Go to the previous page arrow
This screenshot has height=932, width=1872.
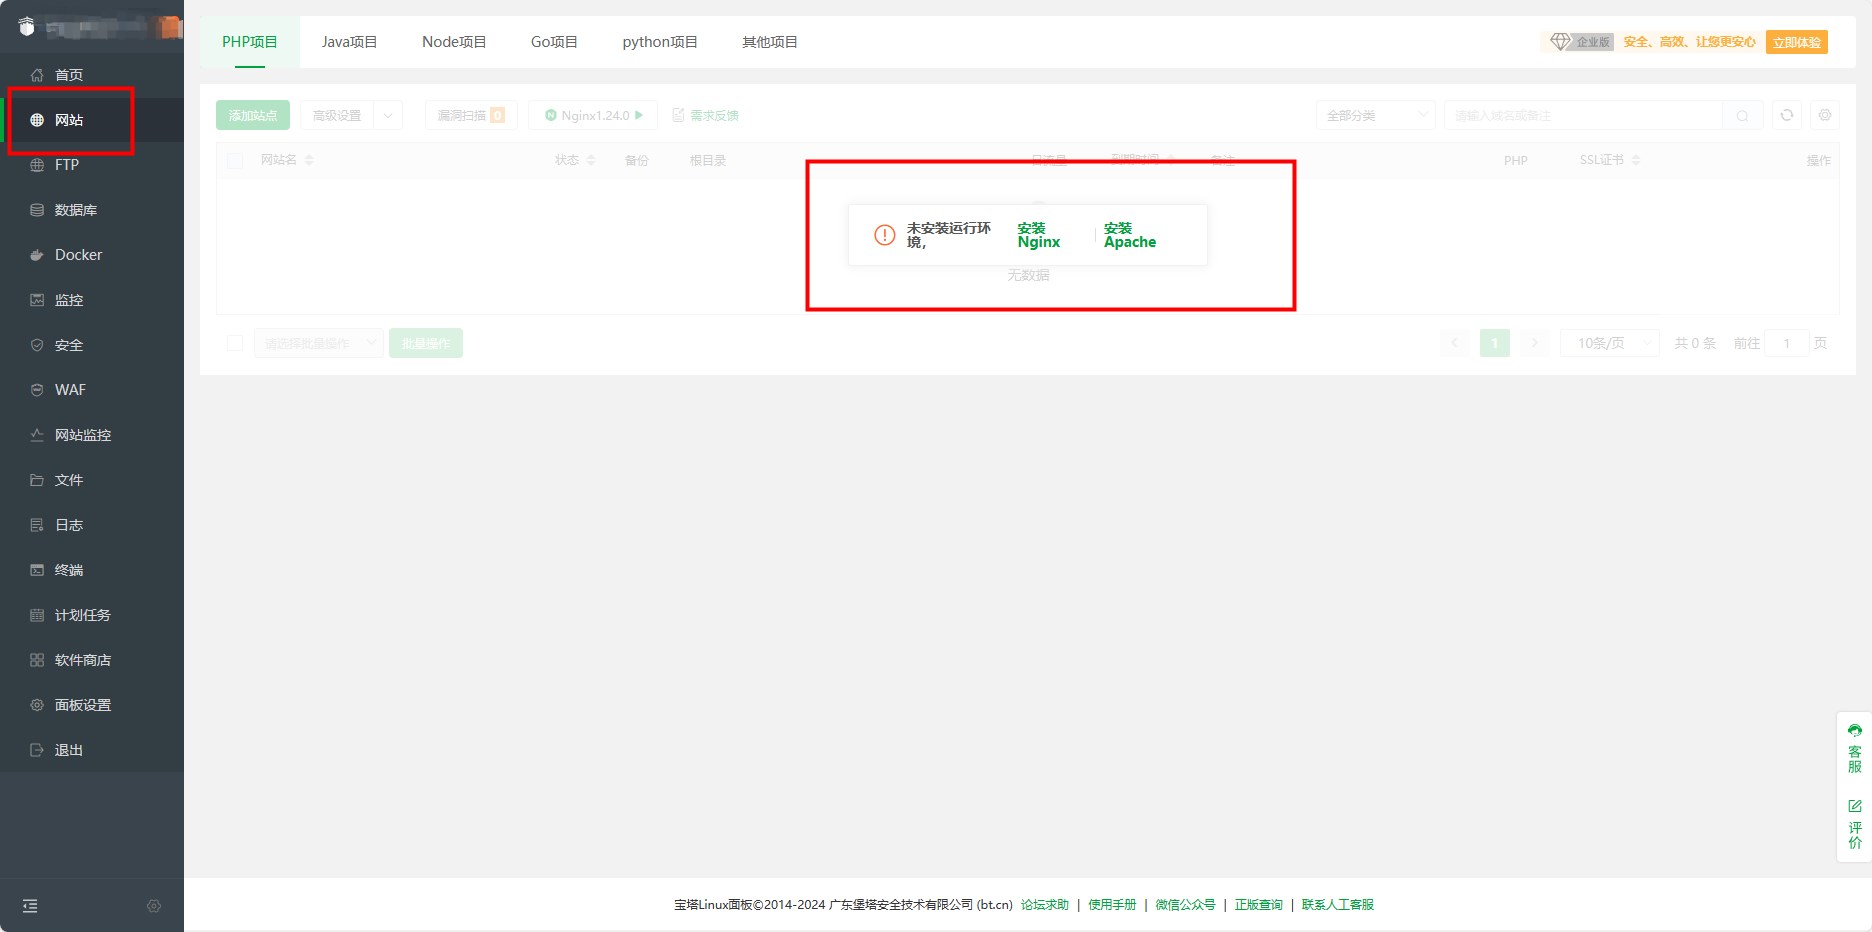(1455, 343)
